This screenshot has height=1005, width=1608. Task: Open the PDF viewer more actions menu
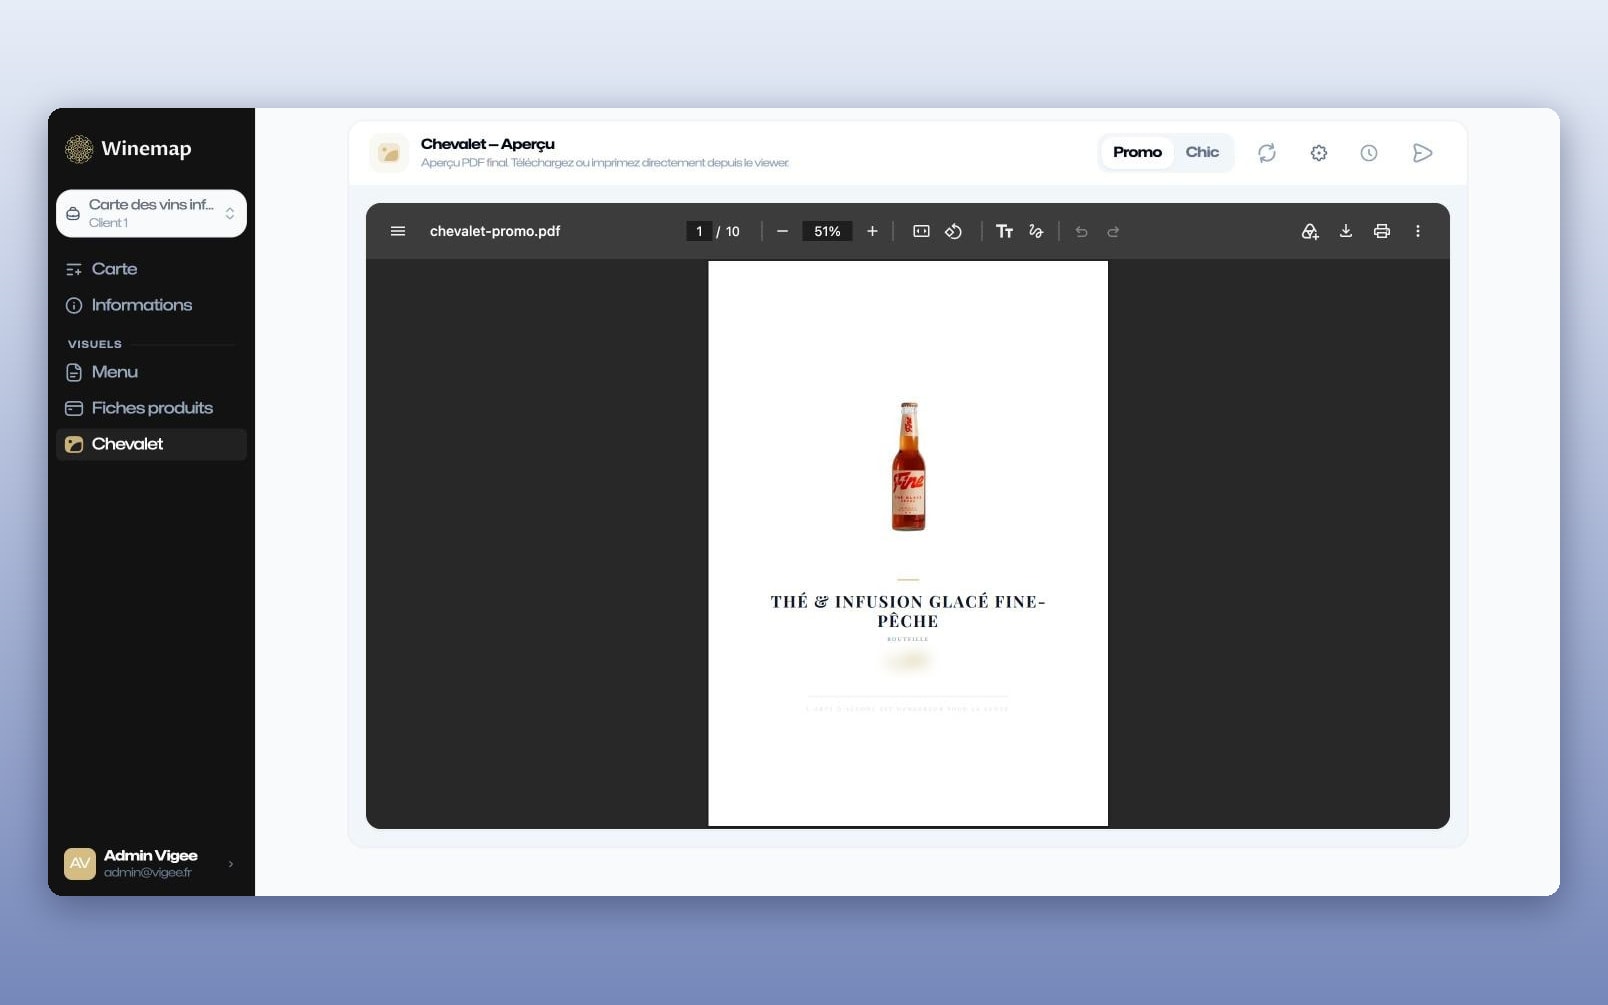tap(1418, 231)
